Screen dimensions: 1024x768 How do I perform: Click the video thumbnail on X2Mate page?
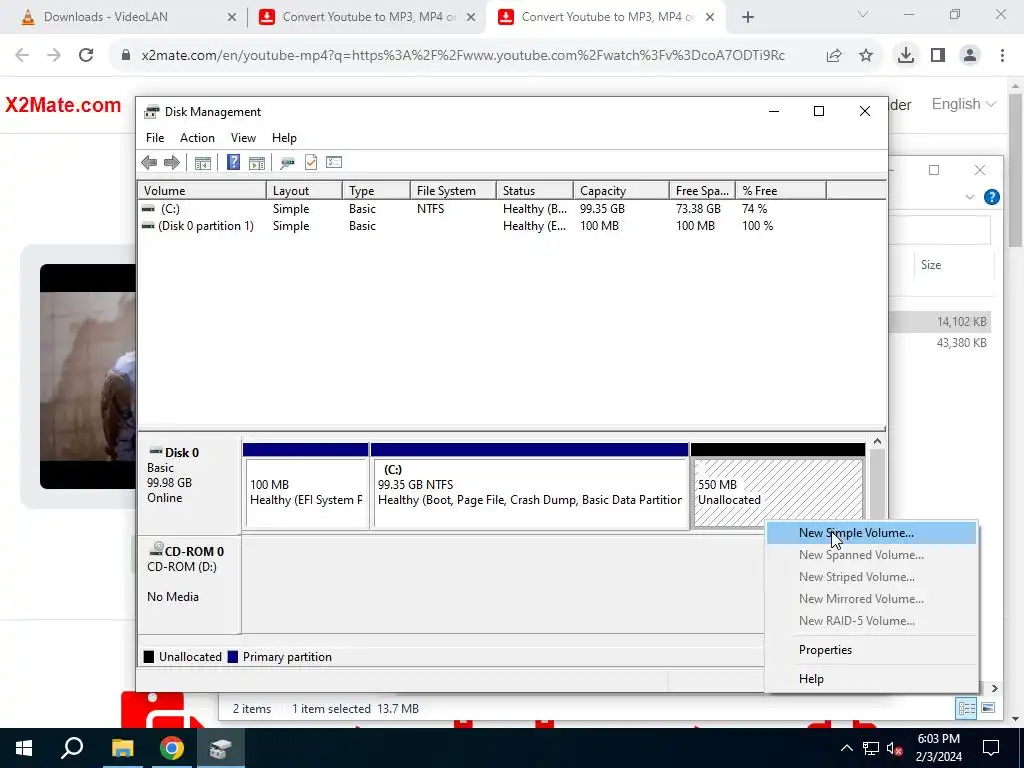click(x=88, y=376)
